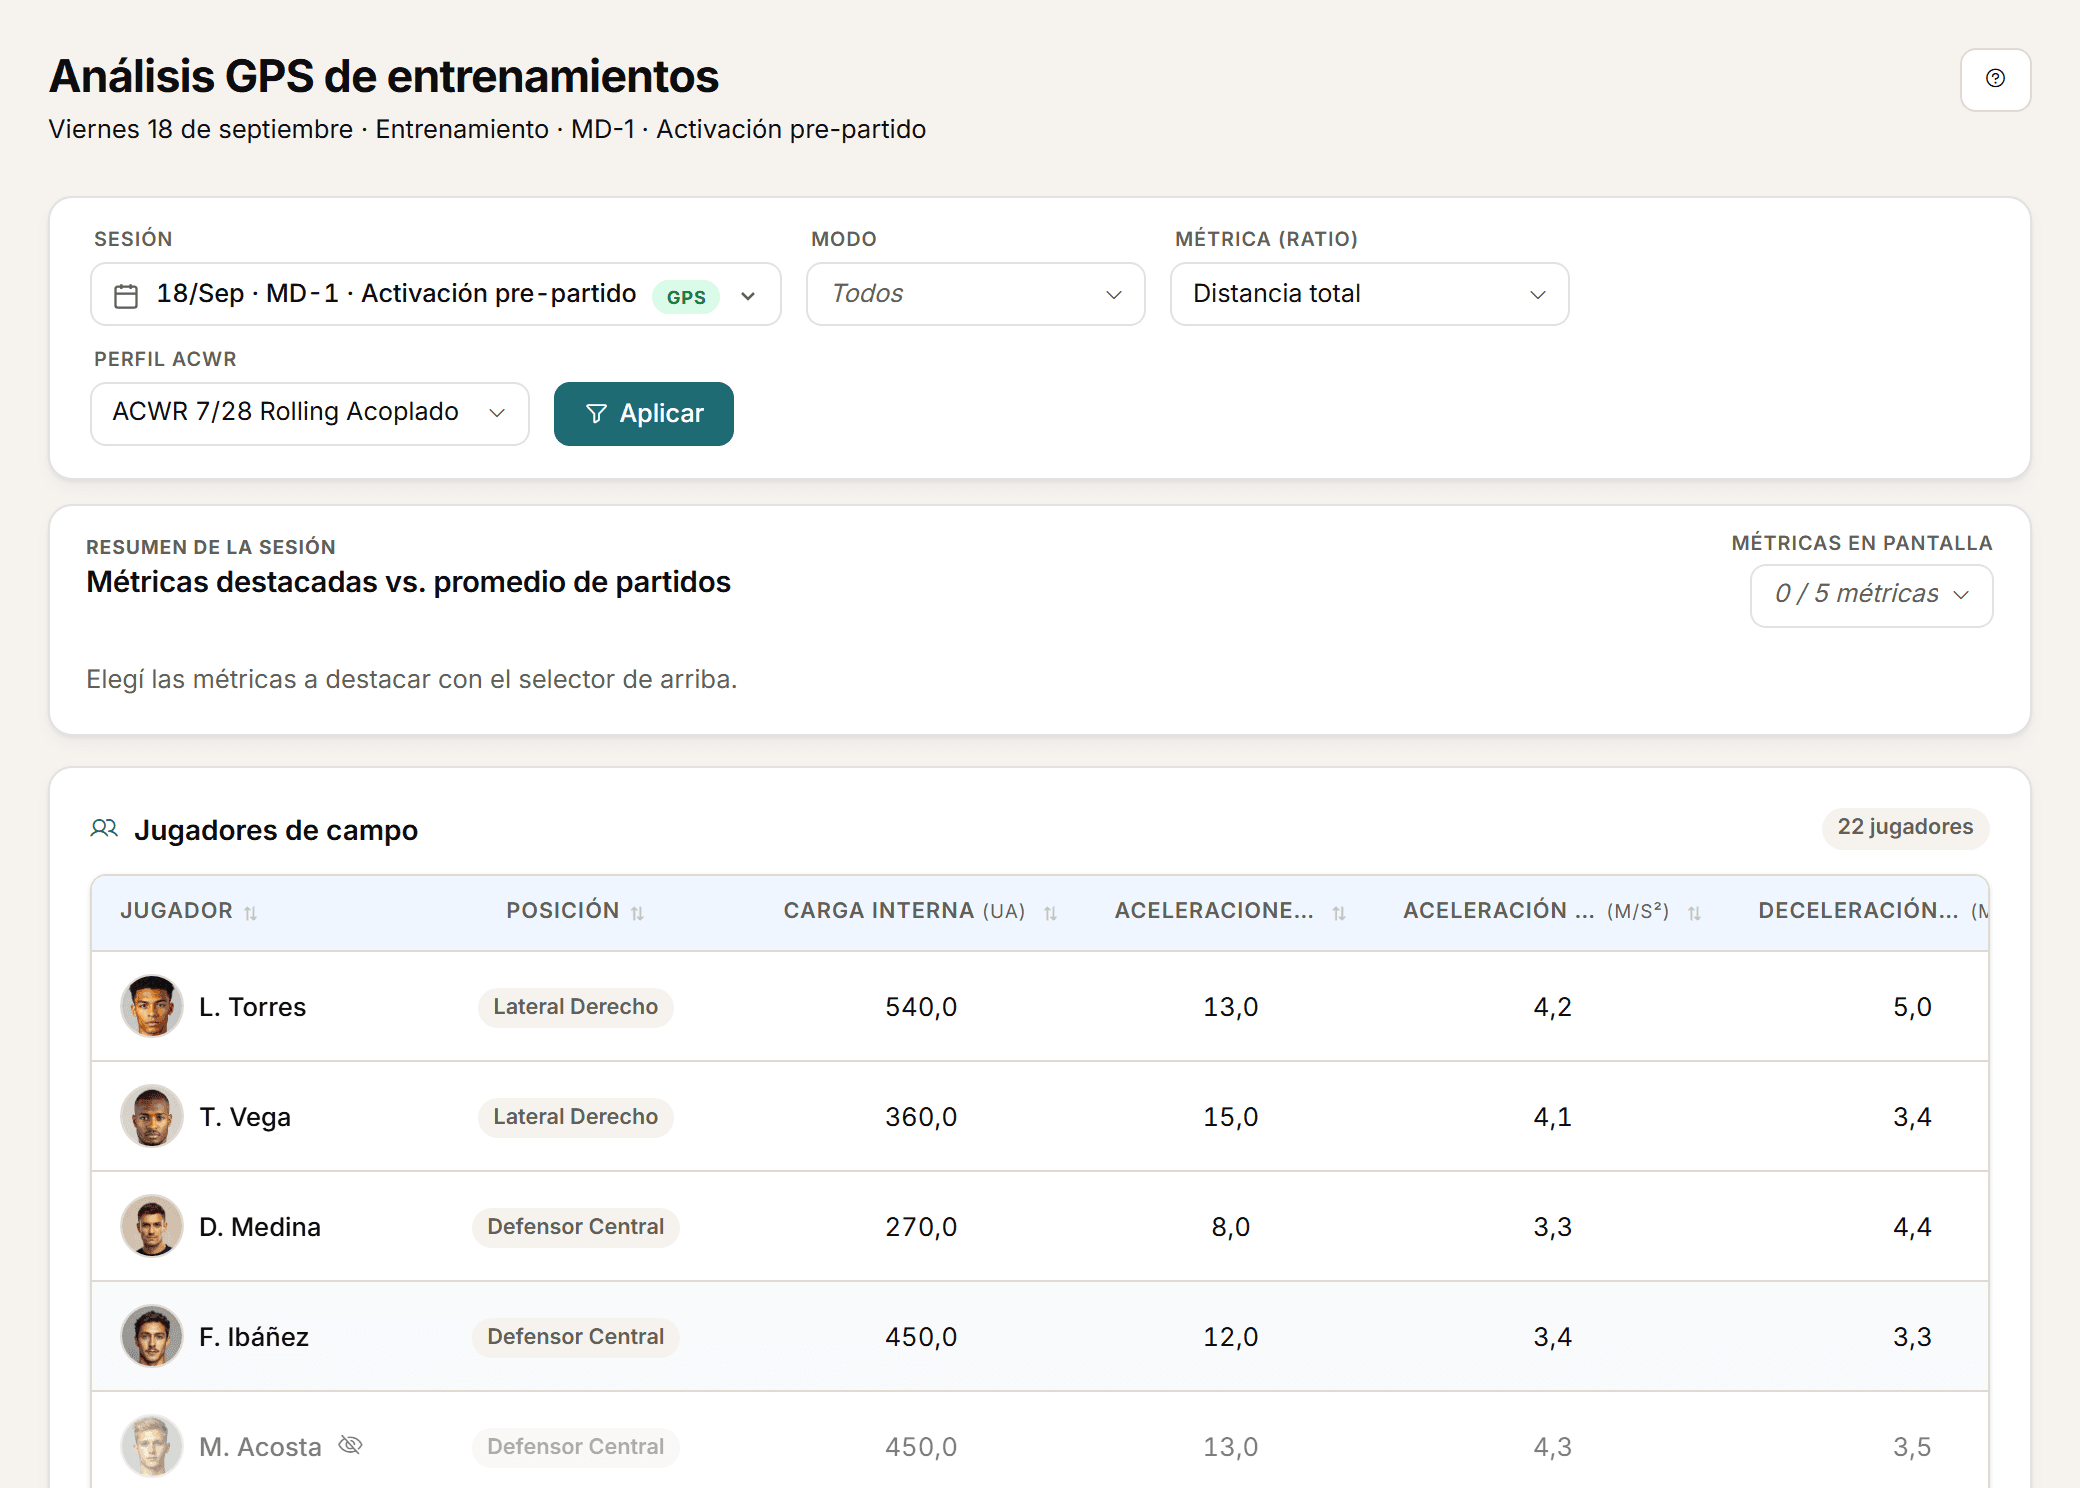This screenshot has width=2080, height=1488.
Task: Click the calendar icon in session selector
Action: (126, 296)
